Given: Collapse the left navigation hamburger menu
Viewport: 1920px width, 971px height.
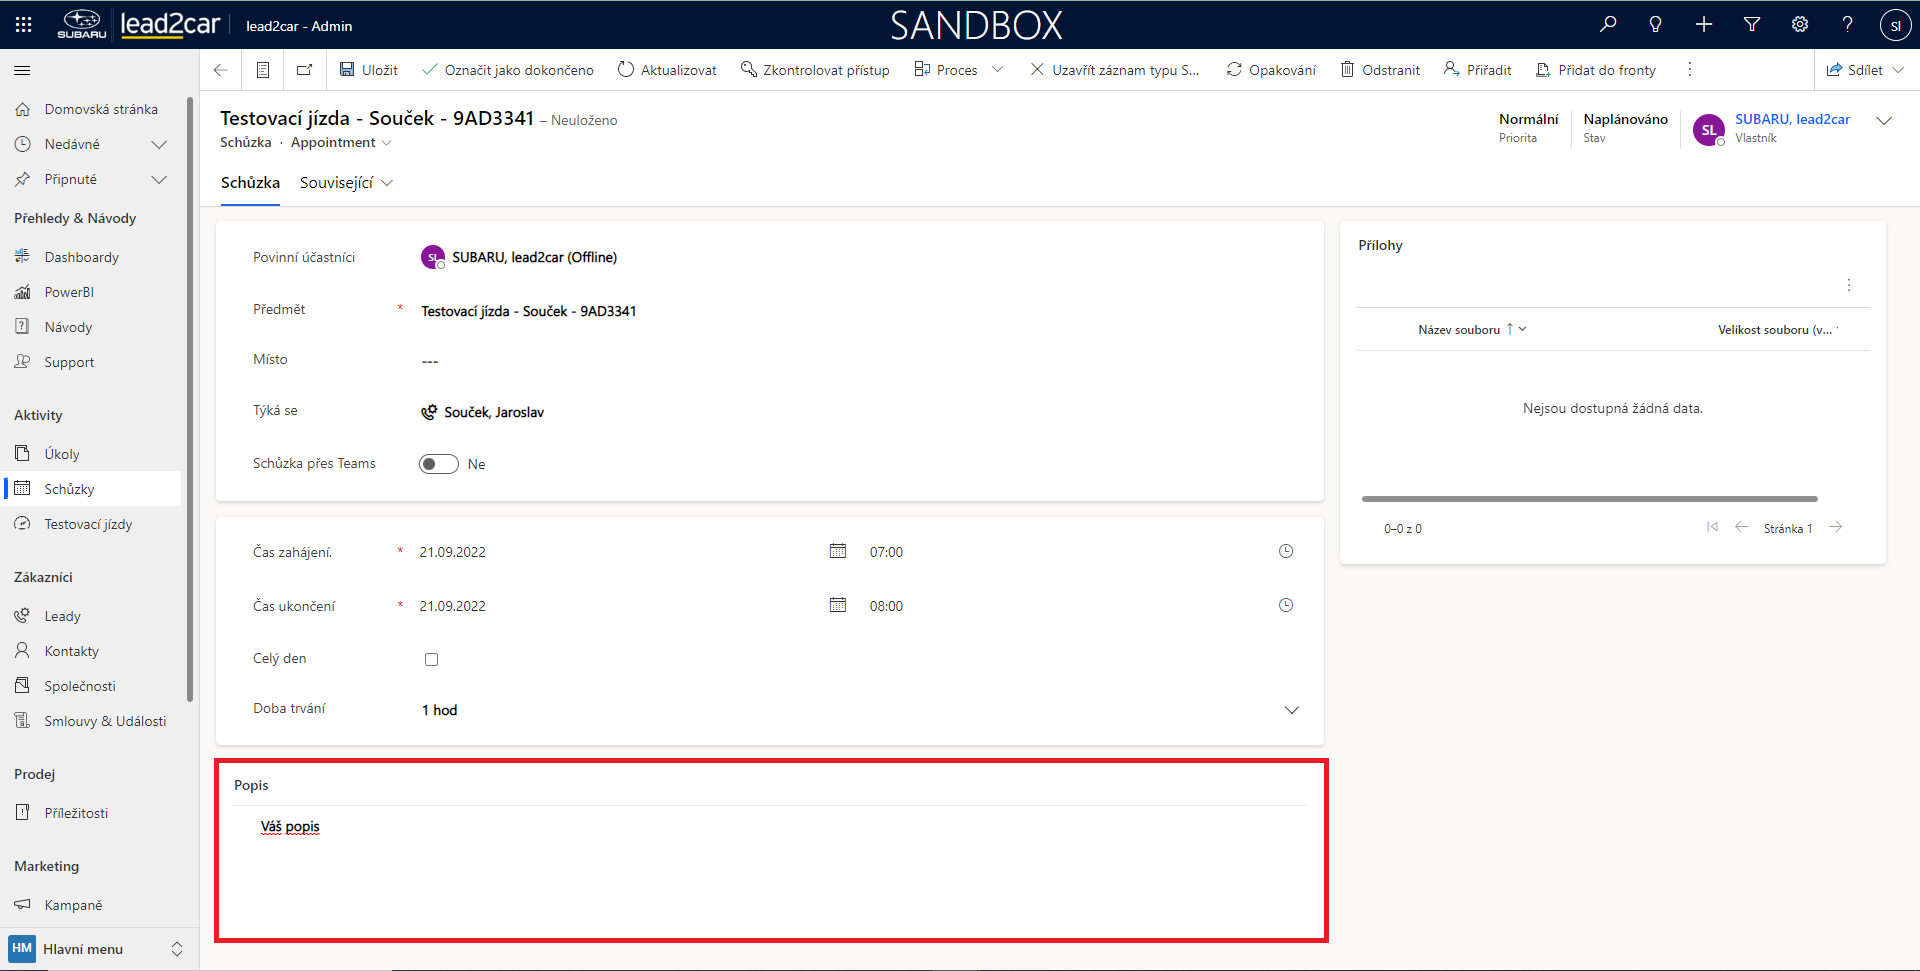Looking at the screenshot, I should coord(22,70).
